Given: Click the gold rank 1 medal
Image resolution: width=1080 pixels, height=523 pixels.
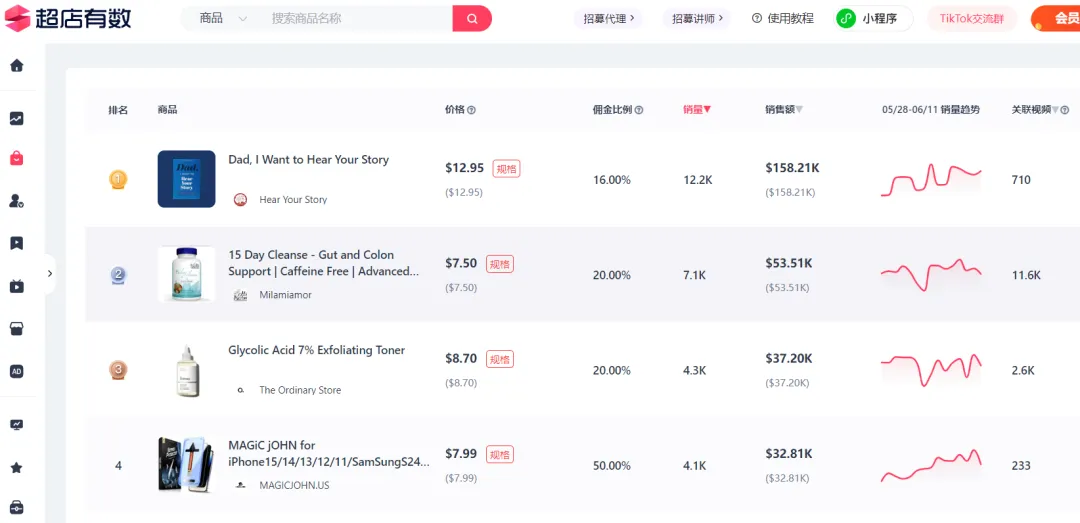Looking at the screenshot, I should 118,180.
